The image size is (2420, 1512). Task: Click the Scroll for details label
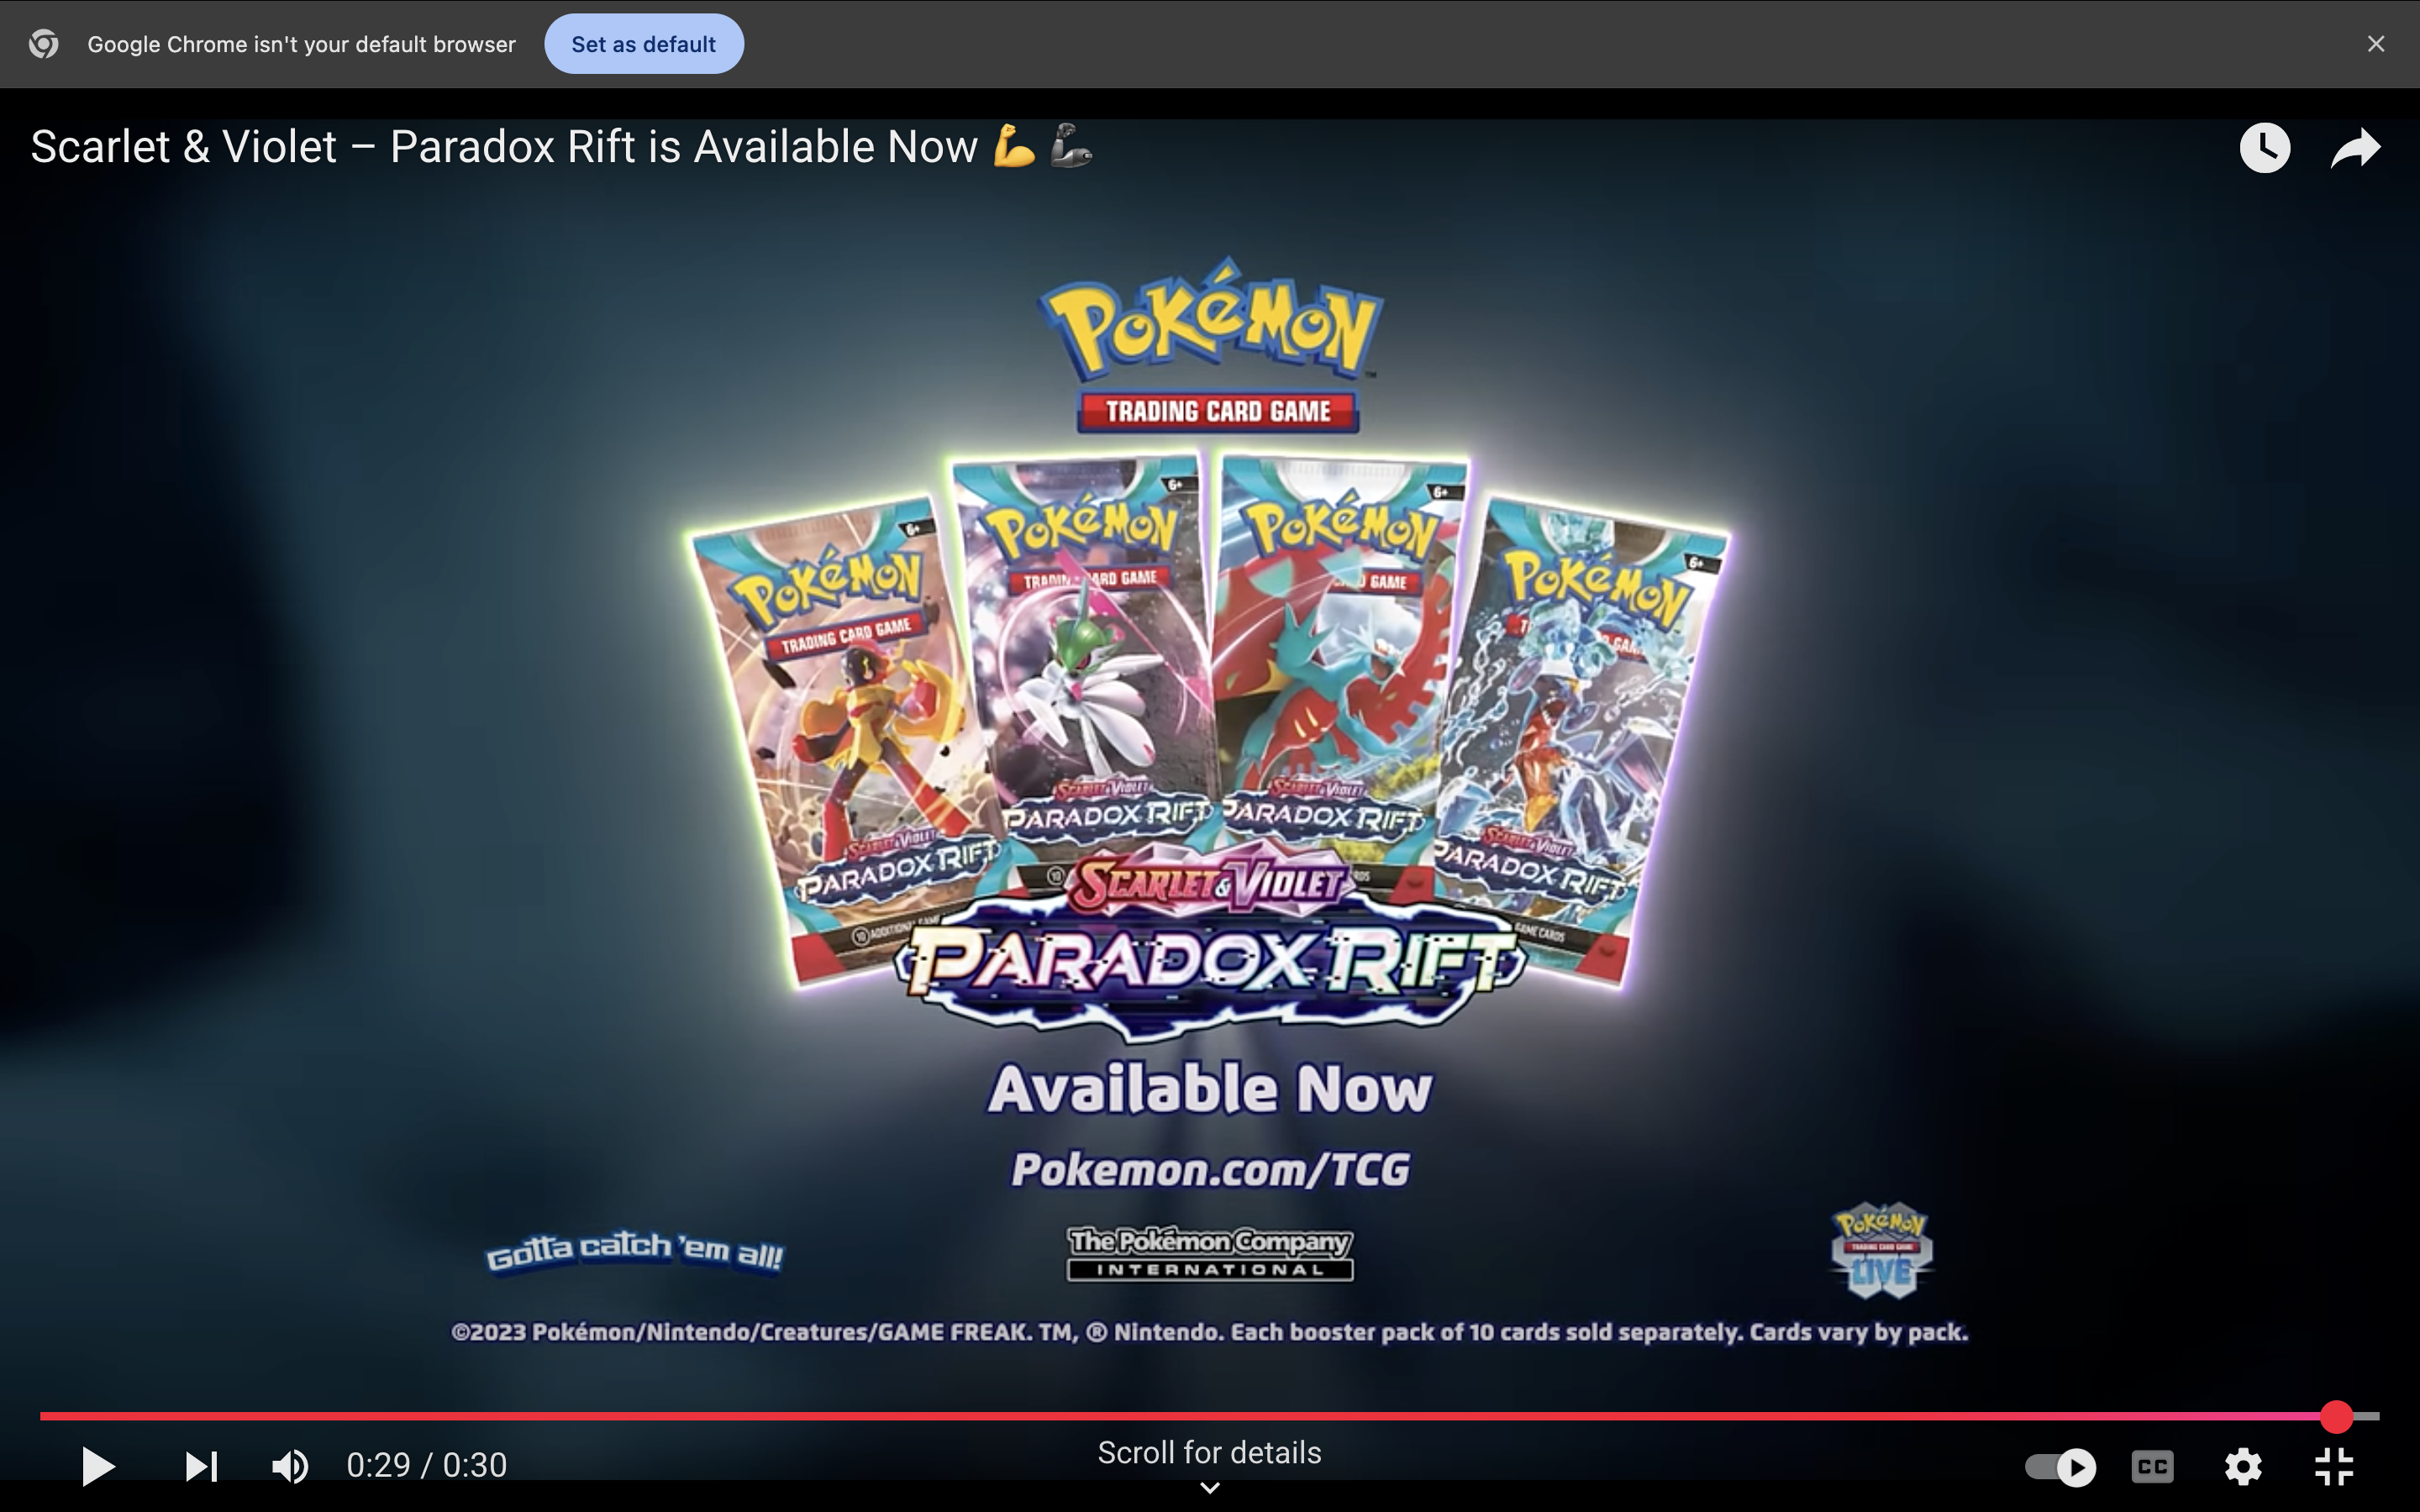click(1210, 1452)
